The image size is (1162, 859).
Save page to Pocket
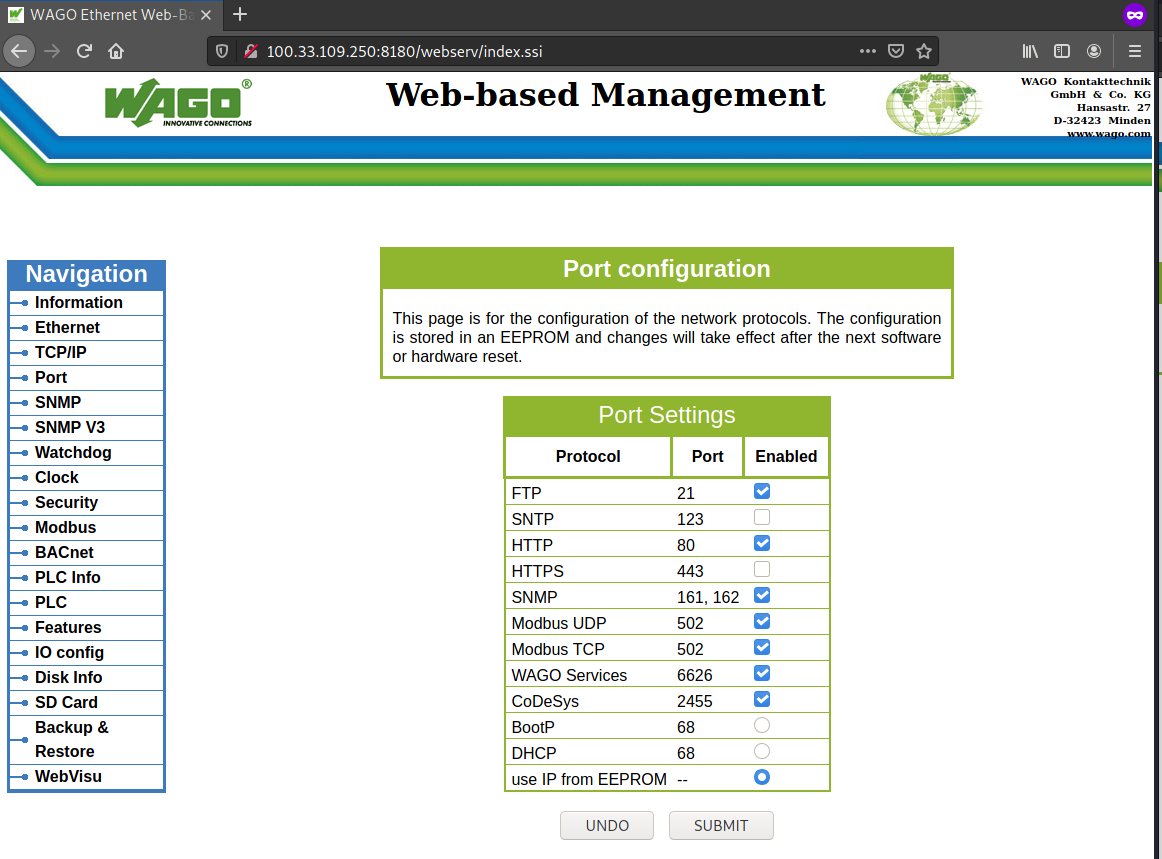click(x=896, y=51)
